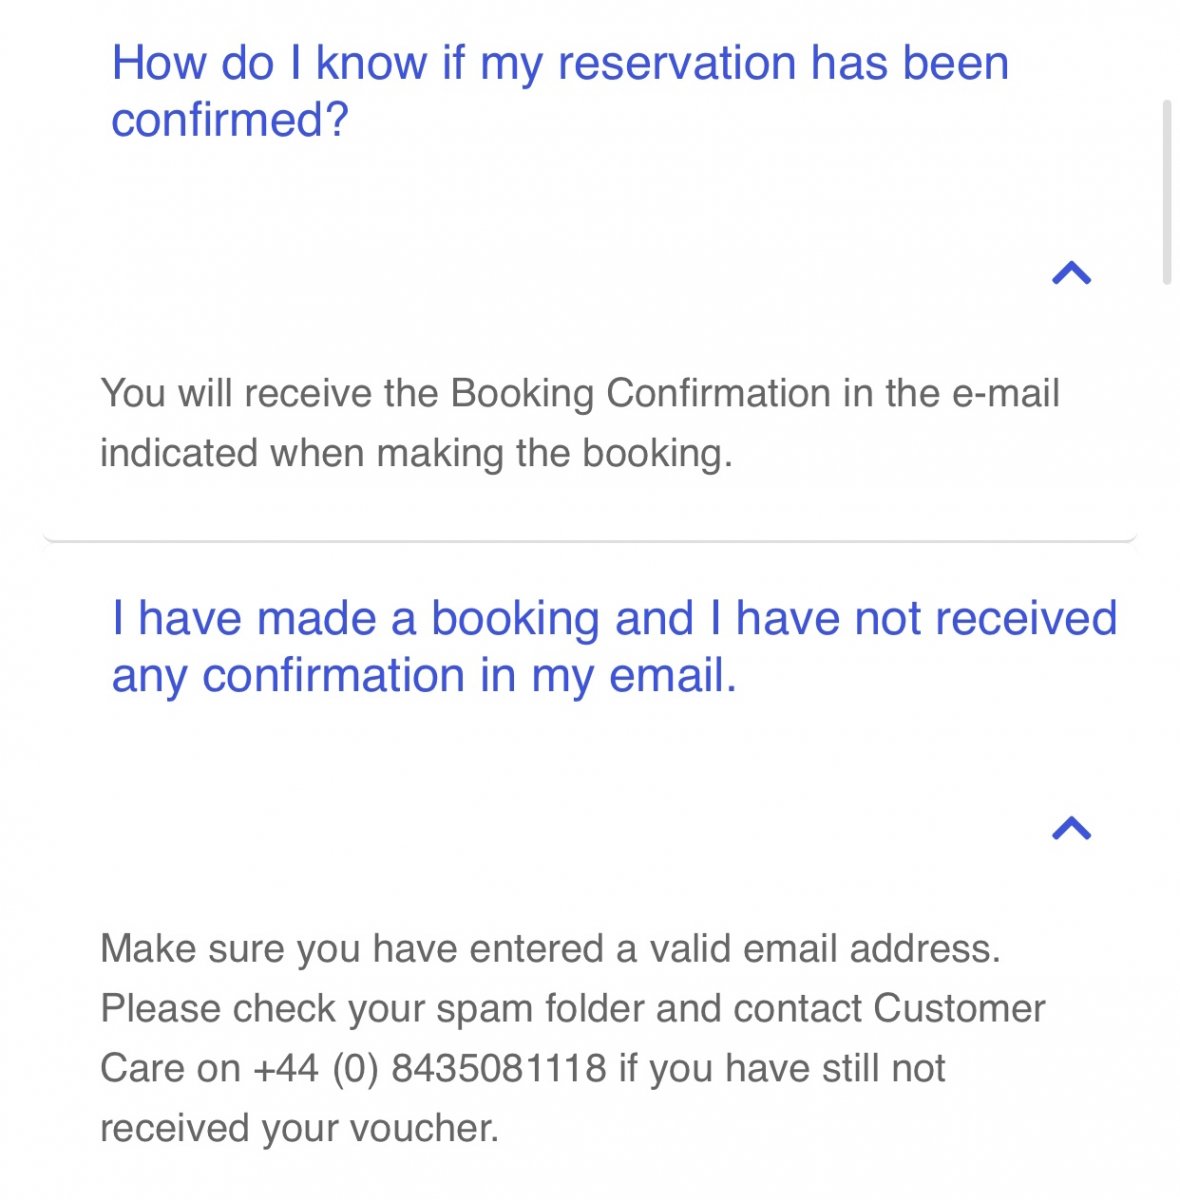This screenshot has width=1180, height=1200.
Task: Click the word 'confirmed?' in the first question
Action: (230, 120)
